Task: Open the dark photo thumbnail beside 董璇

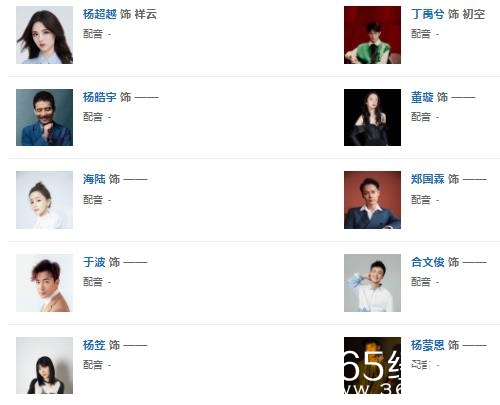Action: pyautogui.click(x=372, y=117)
